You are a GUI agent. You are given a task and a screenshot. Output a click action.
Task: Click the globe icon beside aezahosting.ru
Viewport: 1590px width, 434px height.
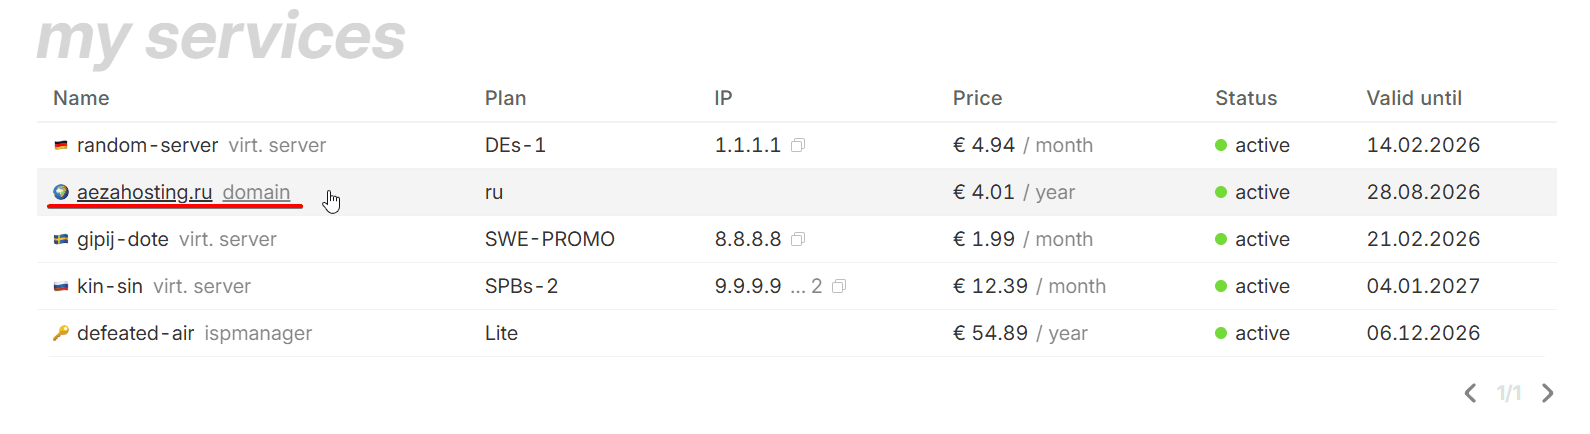(61, 192)
